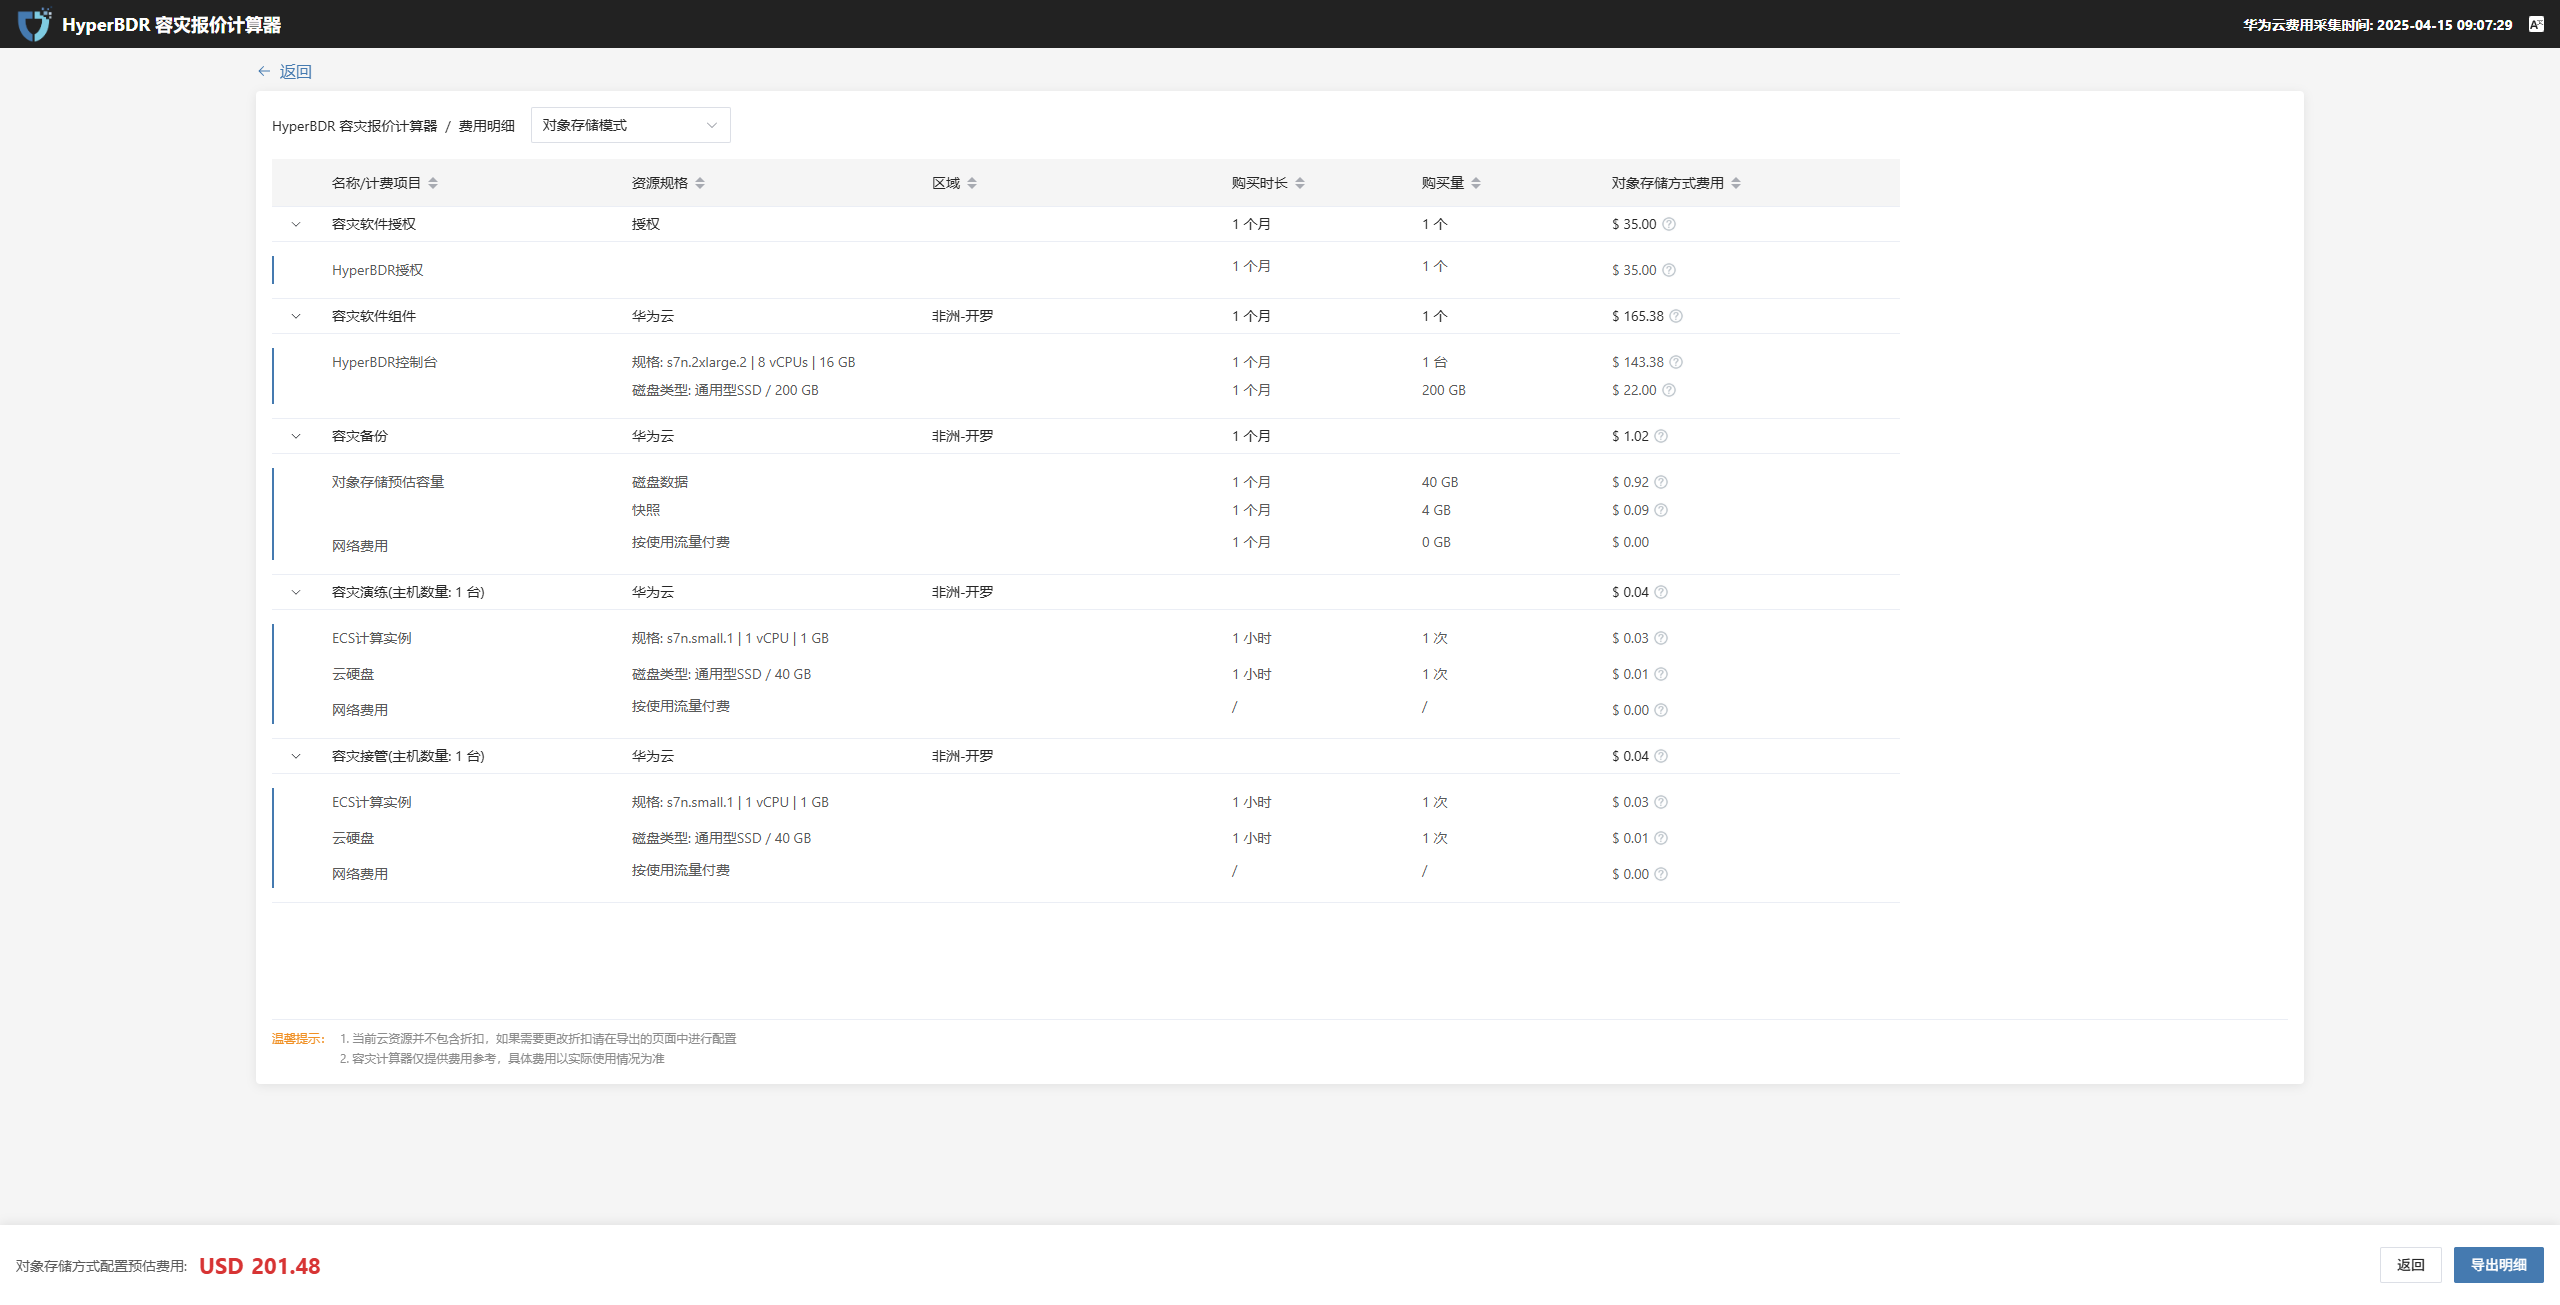Click 非洲-开罗 region in 容灾备份 row
Viewport: 2560px width, 1305px height.
pos(962,436)
